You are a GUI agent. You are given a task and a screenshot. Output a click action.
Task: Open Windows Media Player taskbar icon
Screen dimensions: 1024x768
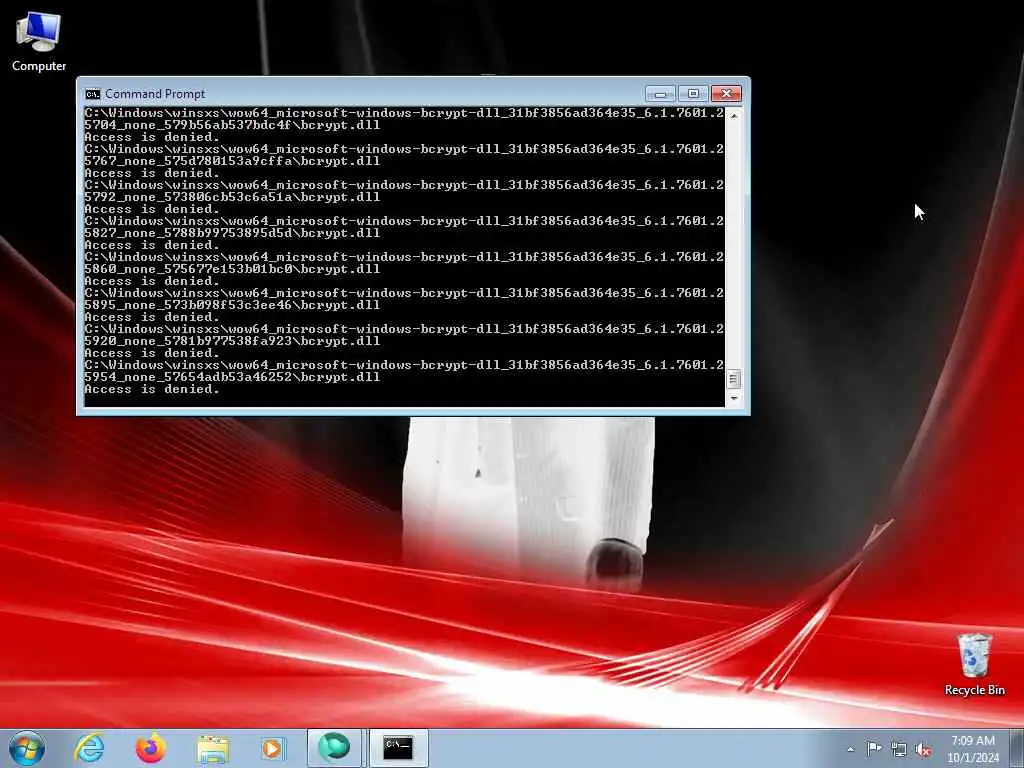pyautogui.click(x=272, y=748)
